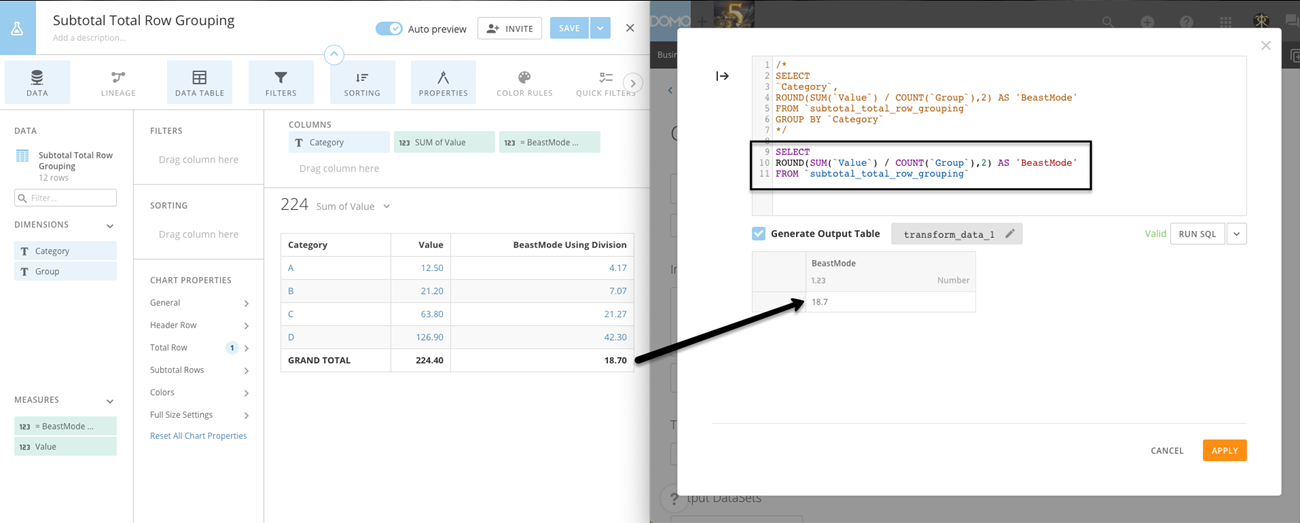The image size is (1300, 523).
Task: Click the toolbar scroll-right arrow
Action: click(632, 83)
